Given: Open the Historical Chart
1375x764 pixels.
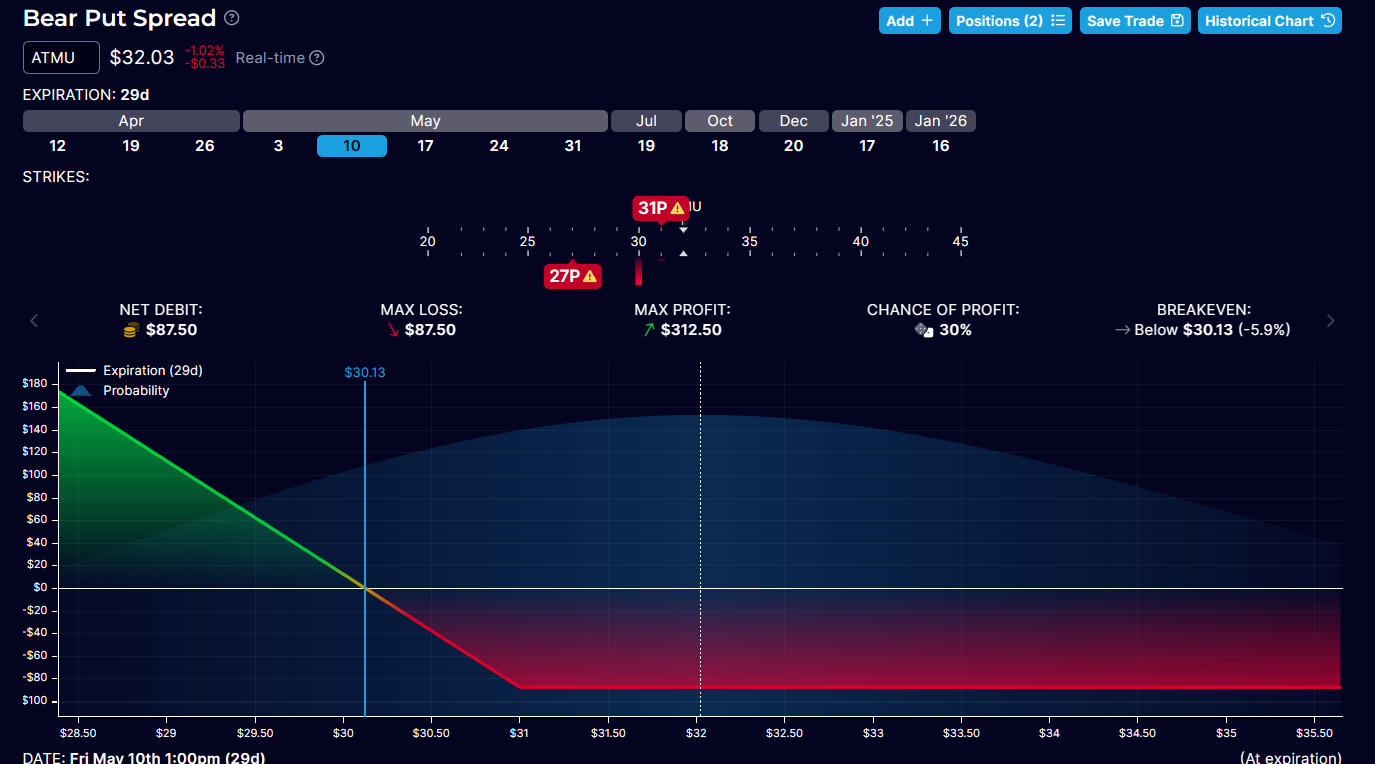Looking at the screenshot, I should coord(1270,21).
